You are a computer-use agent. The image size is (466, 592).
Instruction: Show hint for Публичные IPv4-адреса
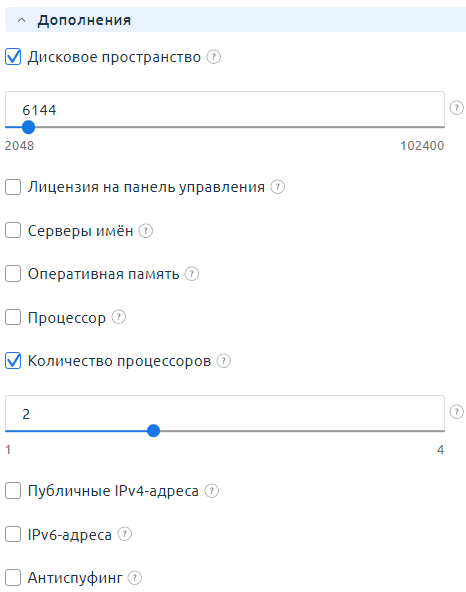click(211, 491)
